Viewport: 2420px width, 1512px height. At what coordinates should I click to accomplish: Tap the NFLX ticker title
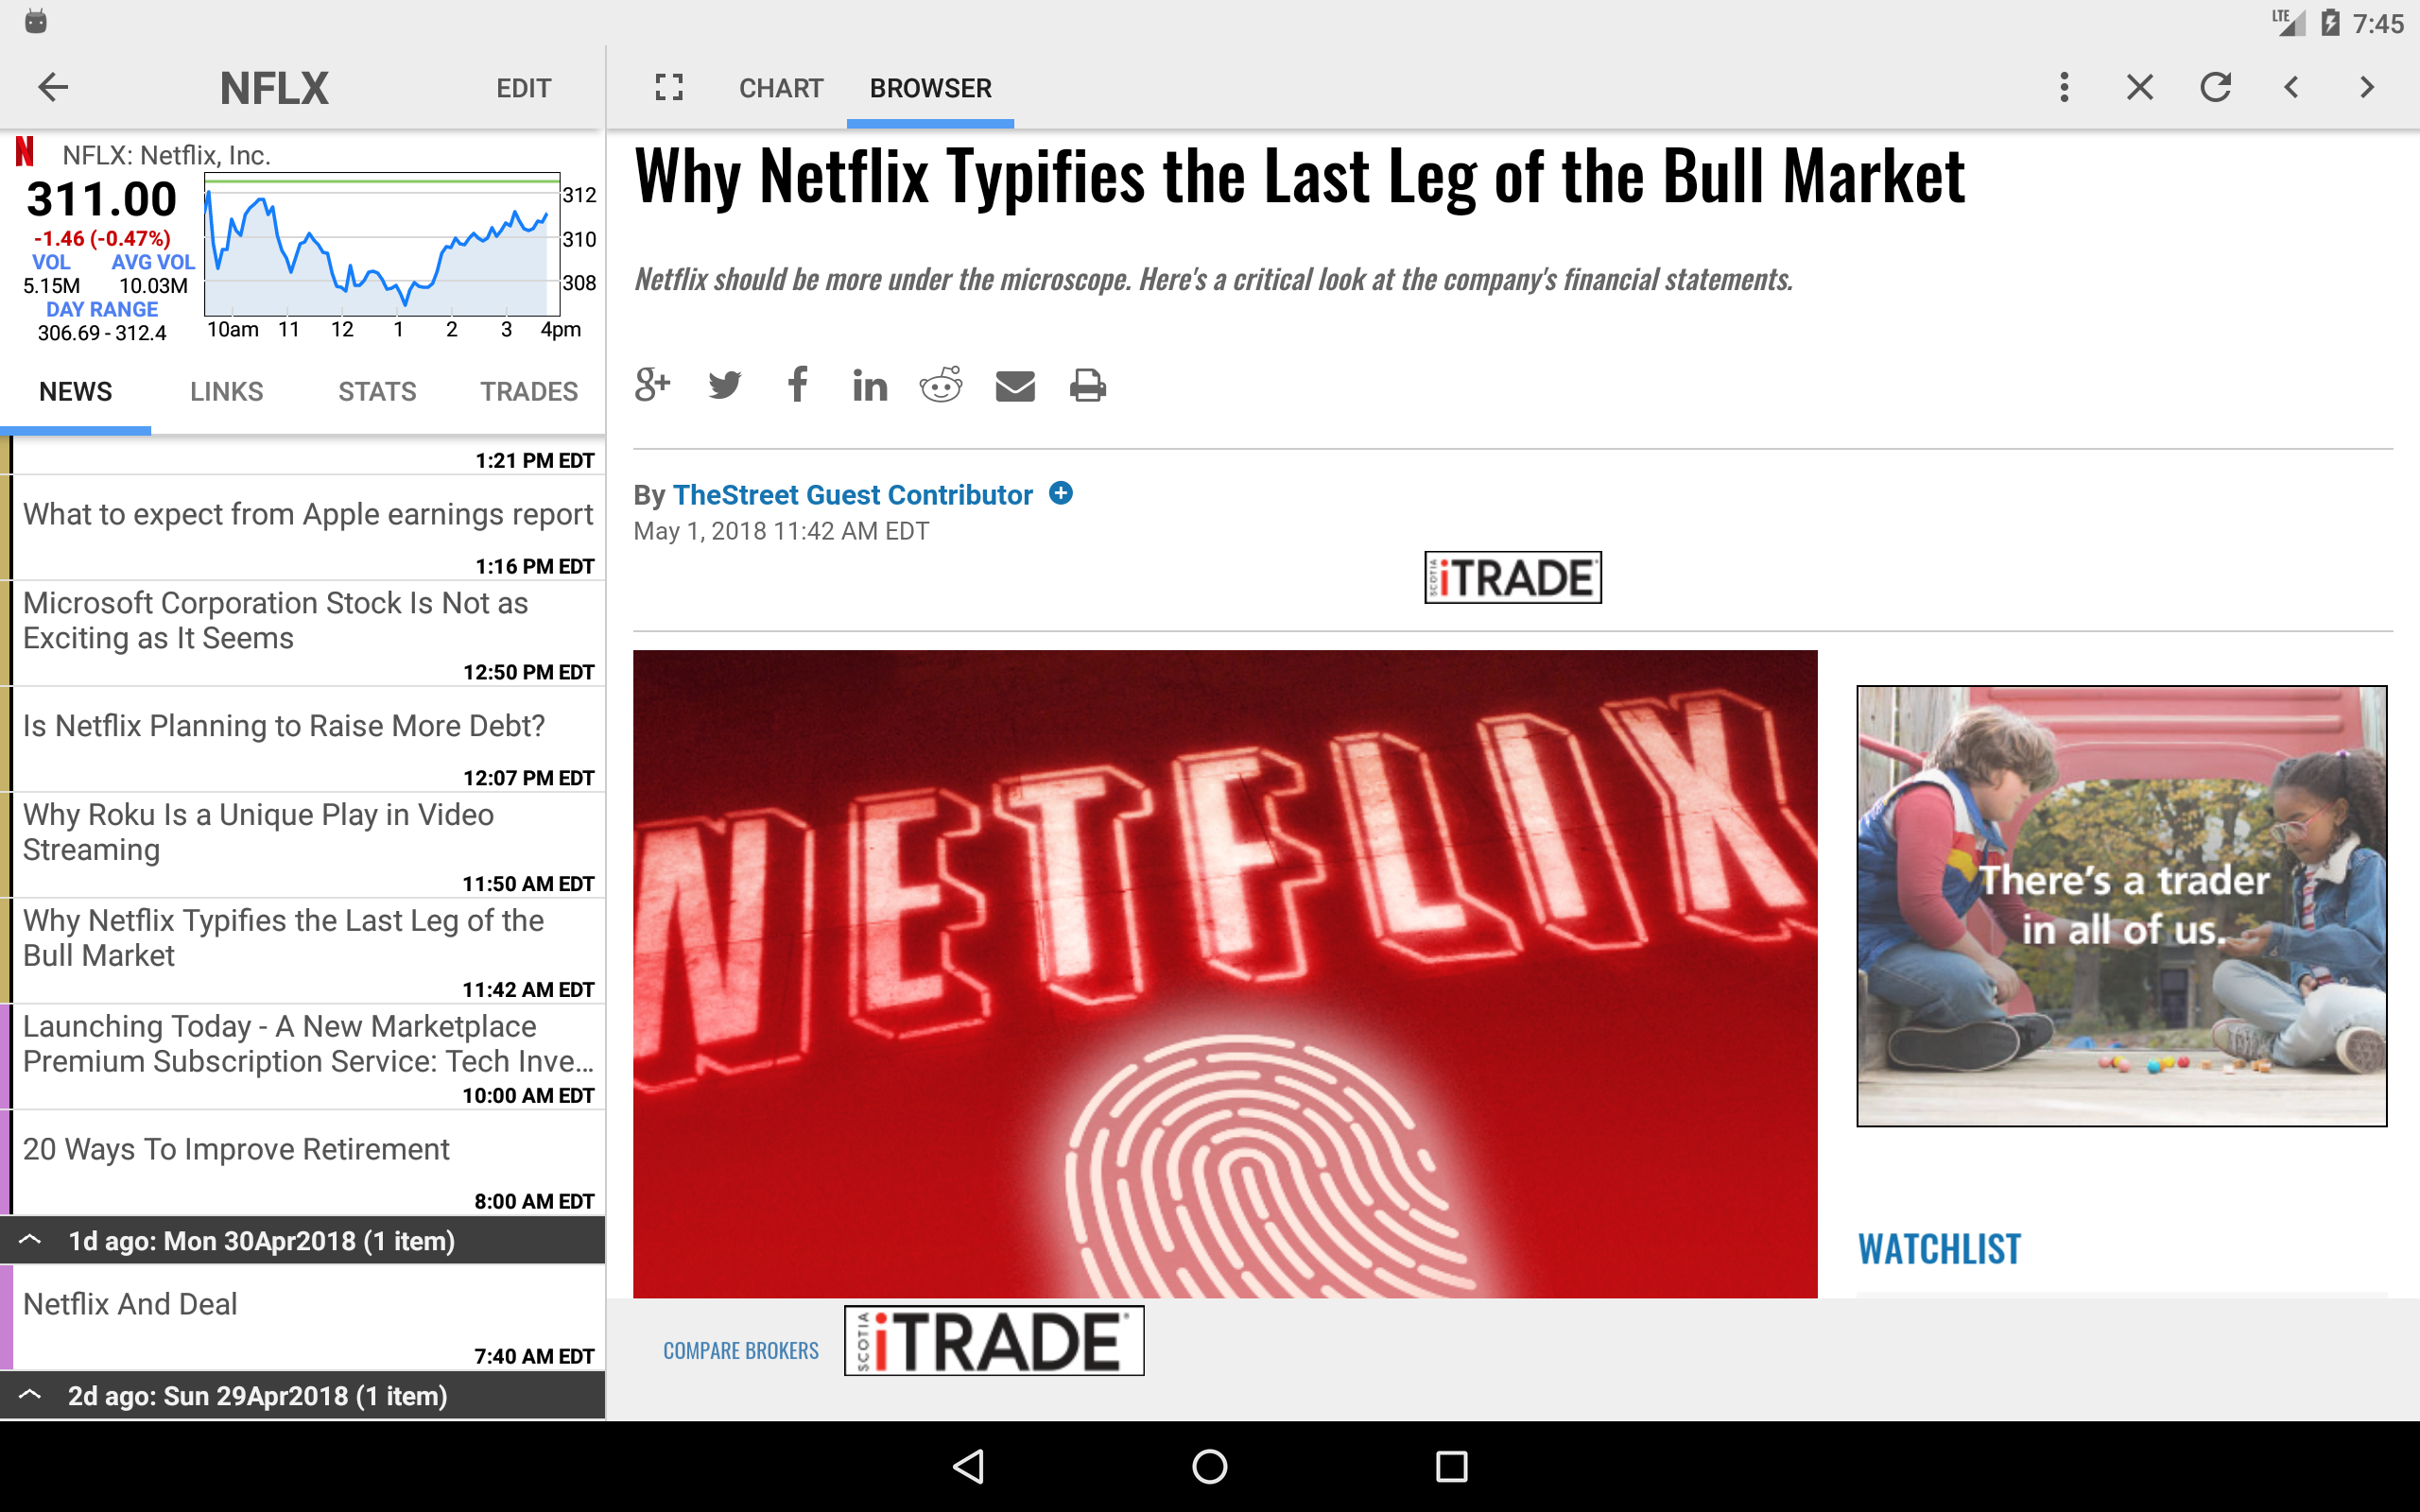(274, 88)
